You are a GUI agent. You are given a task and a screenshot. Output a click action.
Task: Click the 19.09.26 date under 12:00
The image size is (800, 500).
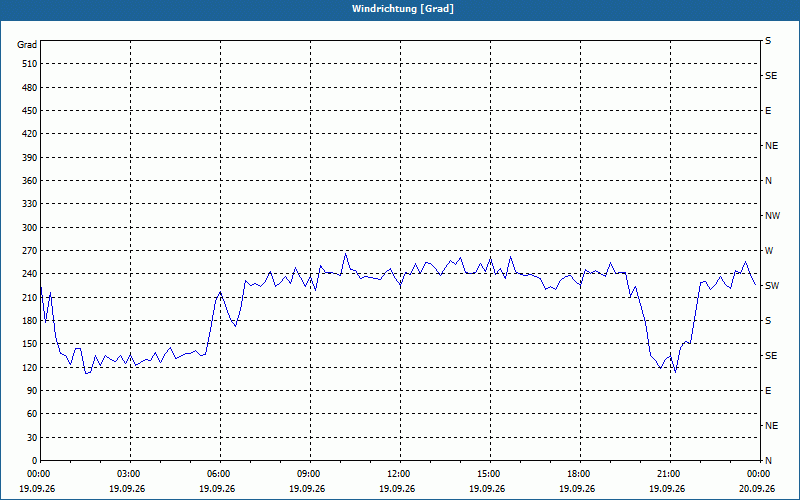pos(397,488)
